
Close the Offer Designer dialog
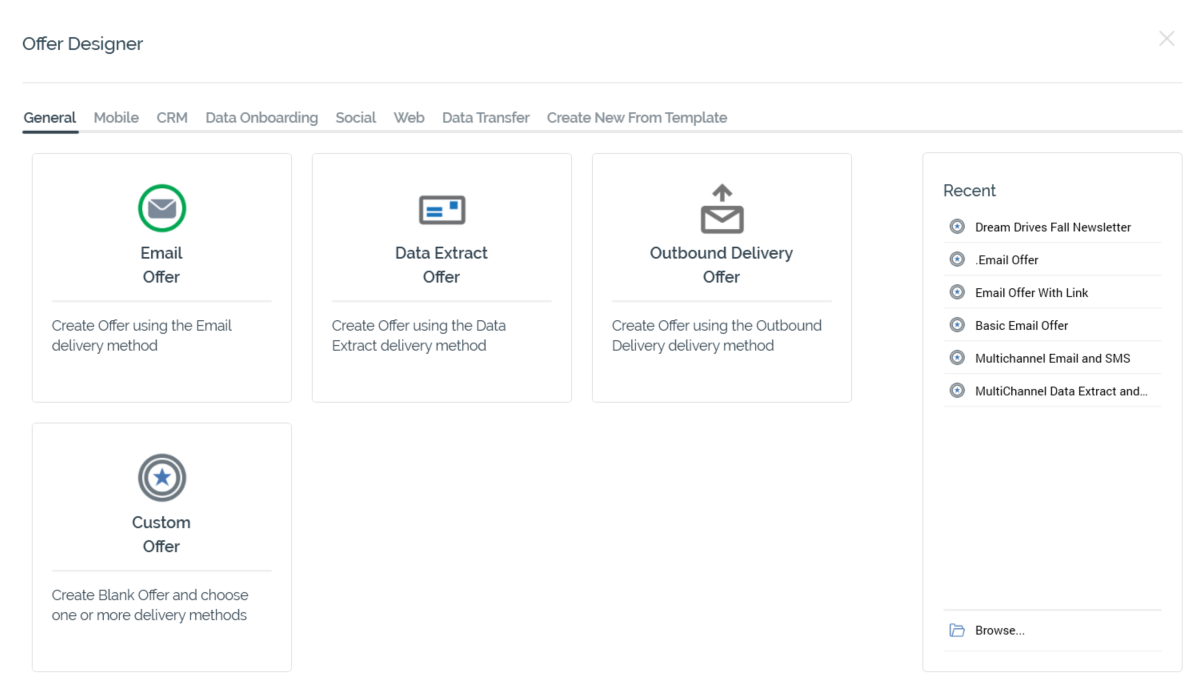tap(1166, 39)
